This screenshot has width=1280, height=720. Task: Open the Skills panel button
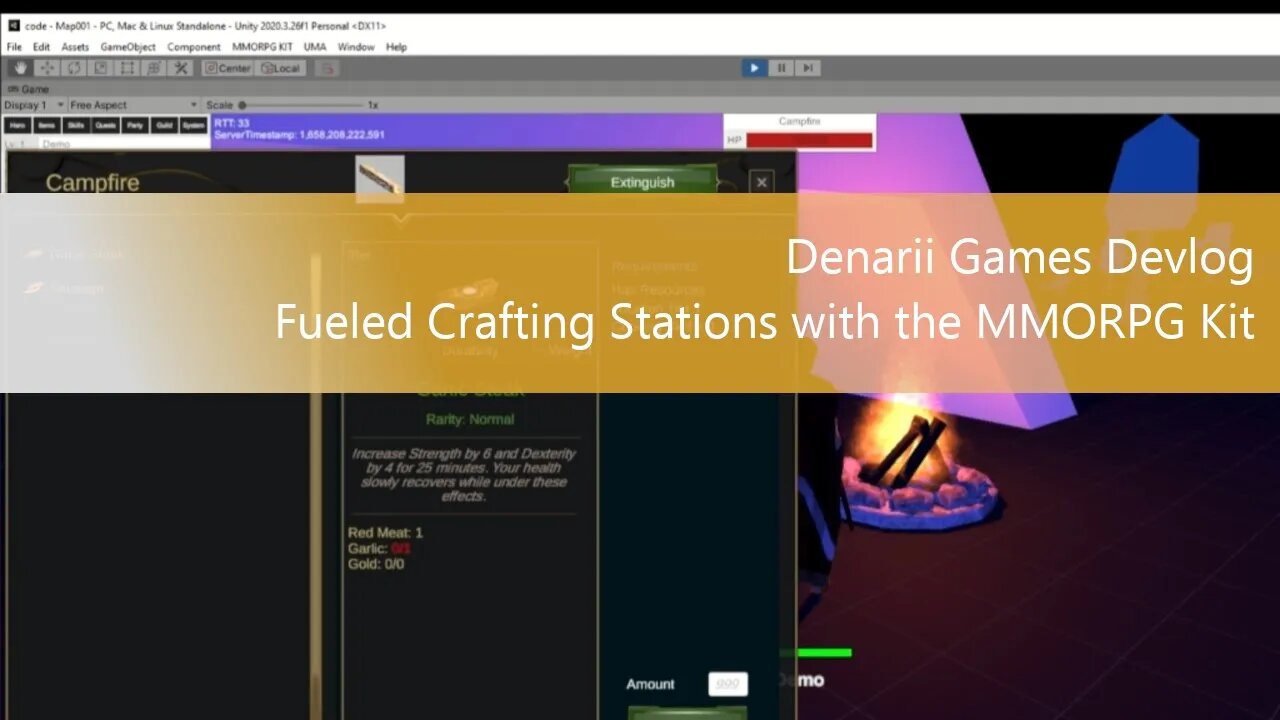coord(76,125)
